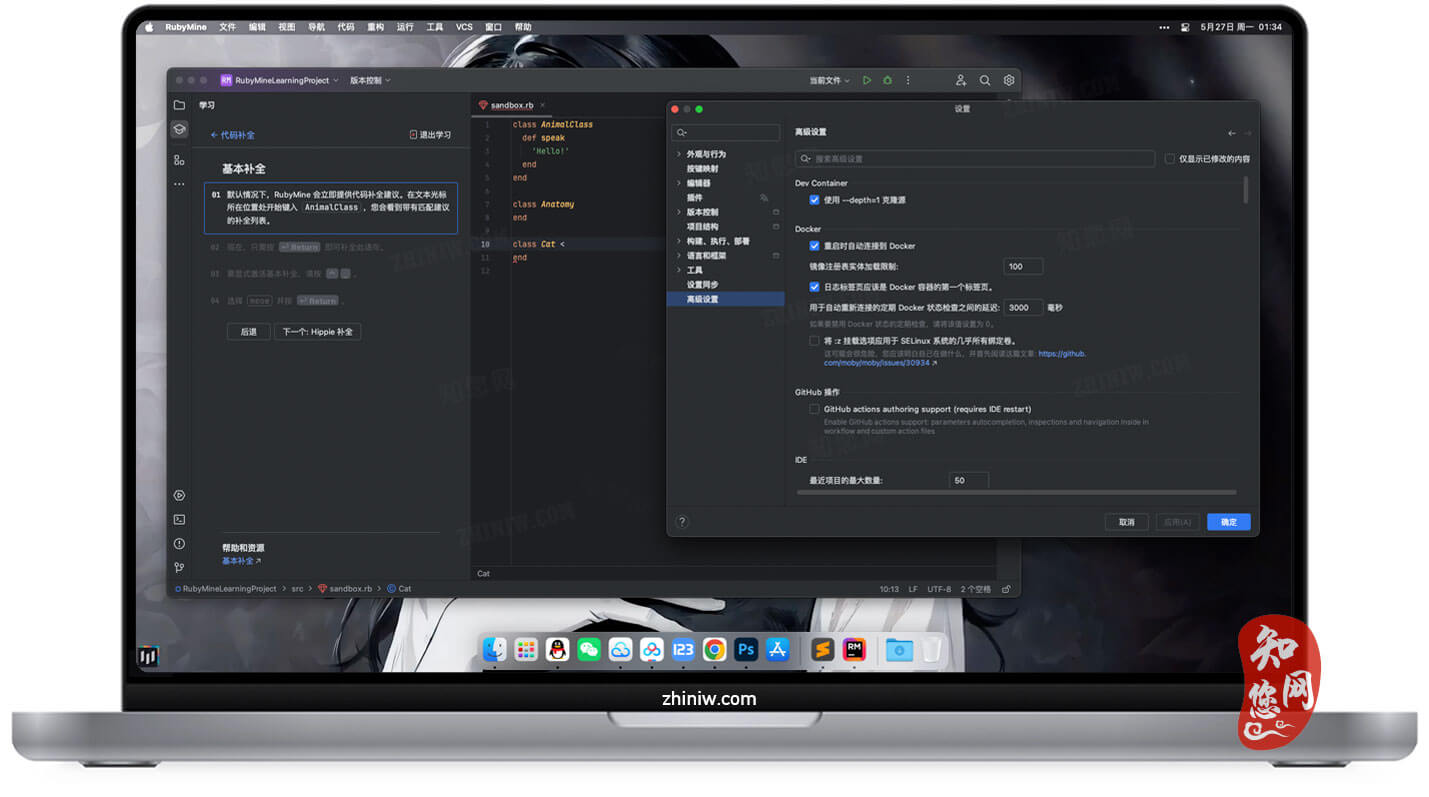Open Sublime Text from the Dock
Viewport: 1429px width, 797px height.
point(822,649)
